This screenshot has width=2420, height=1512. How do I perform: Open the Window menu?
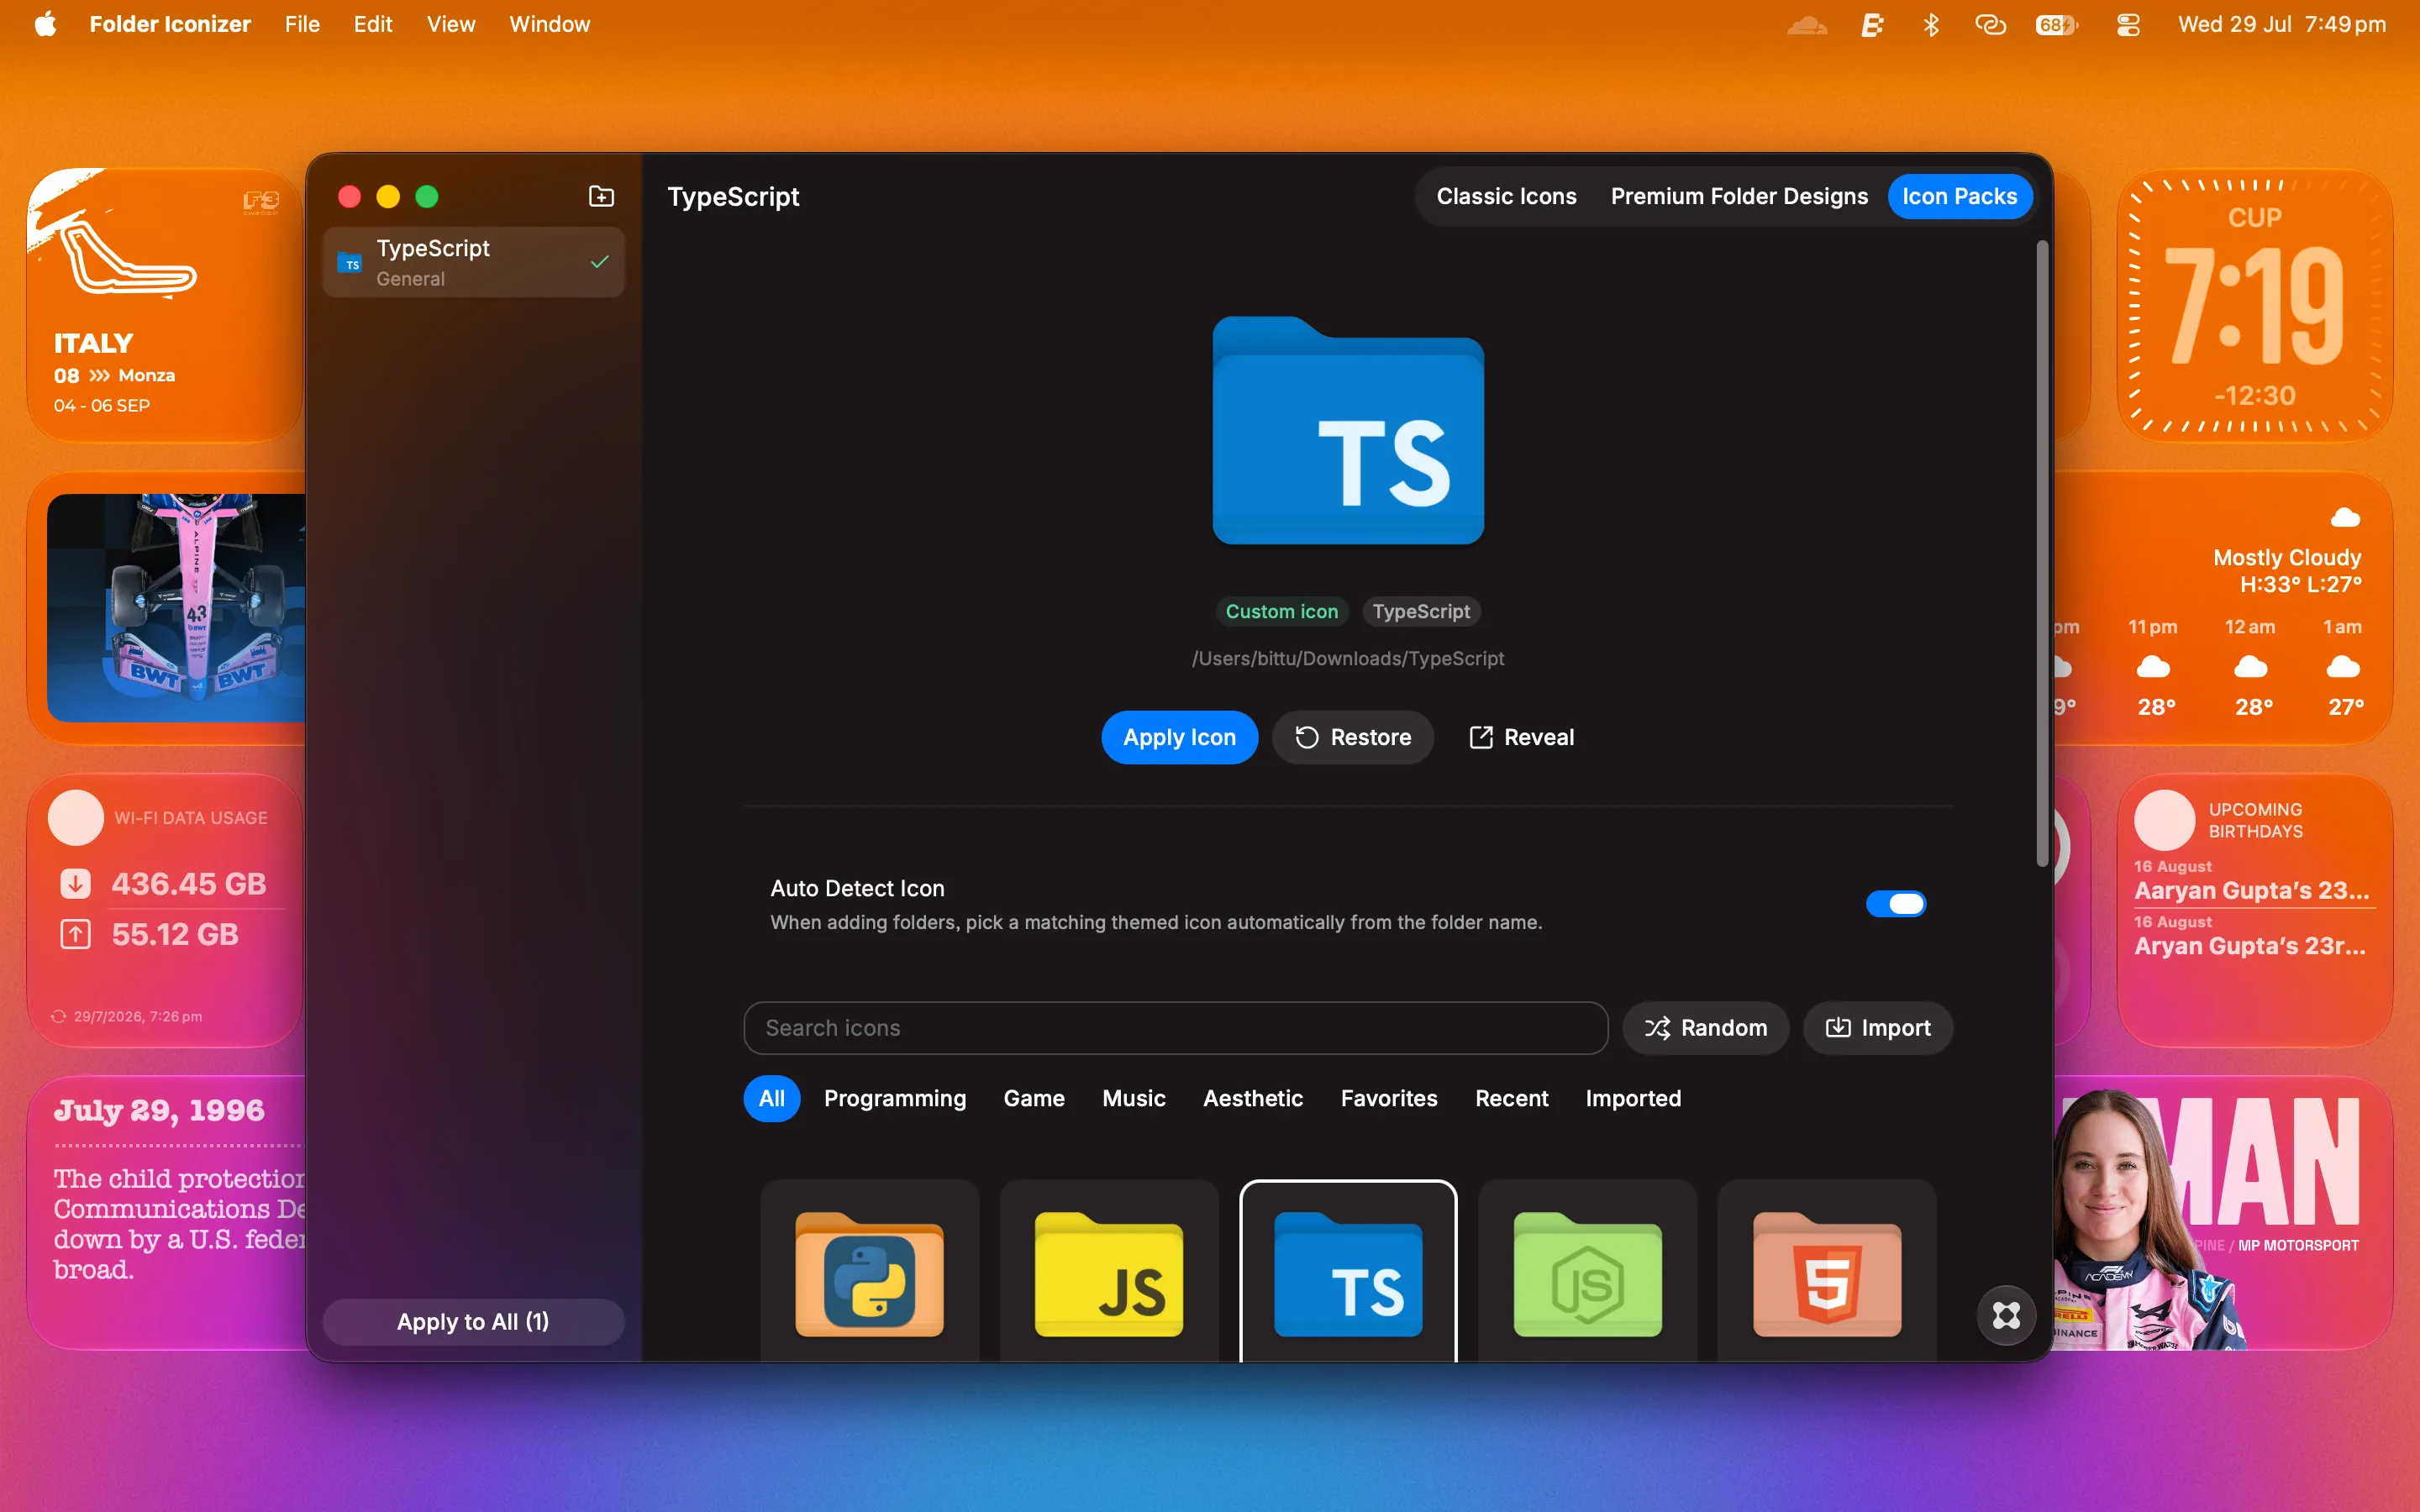click(549, 24)
